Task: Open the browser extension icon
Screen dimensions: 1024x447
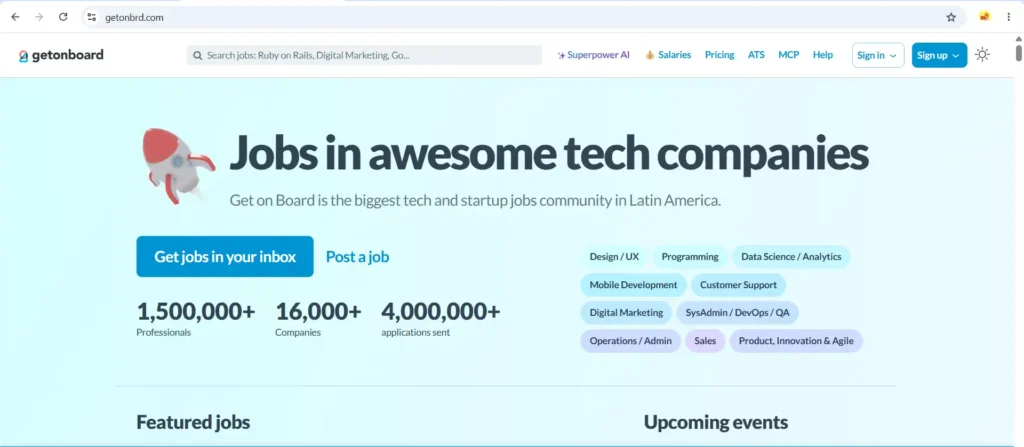Action: pos(985,17)
